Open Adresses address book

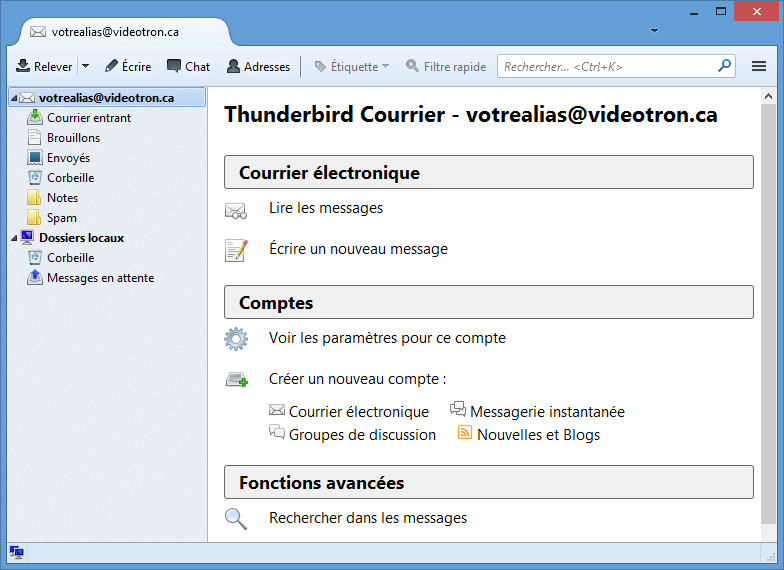point(258,66)
